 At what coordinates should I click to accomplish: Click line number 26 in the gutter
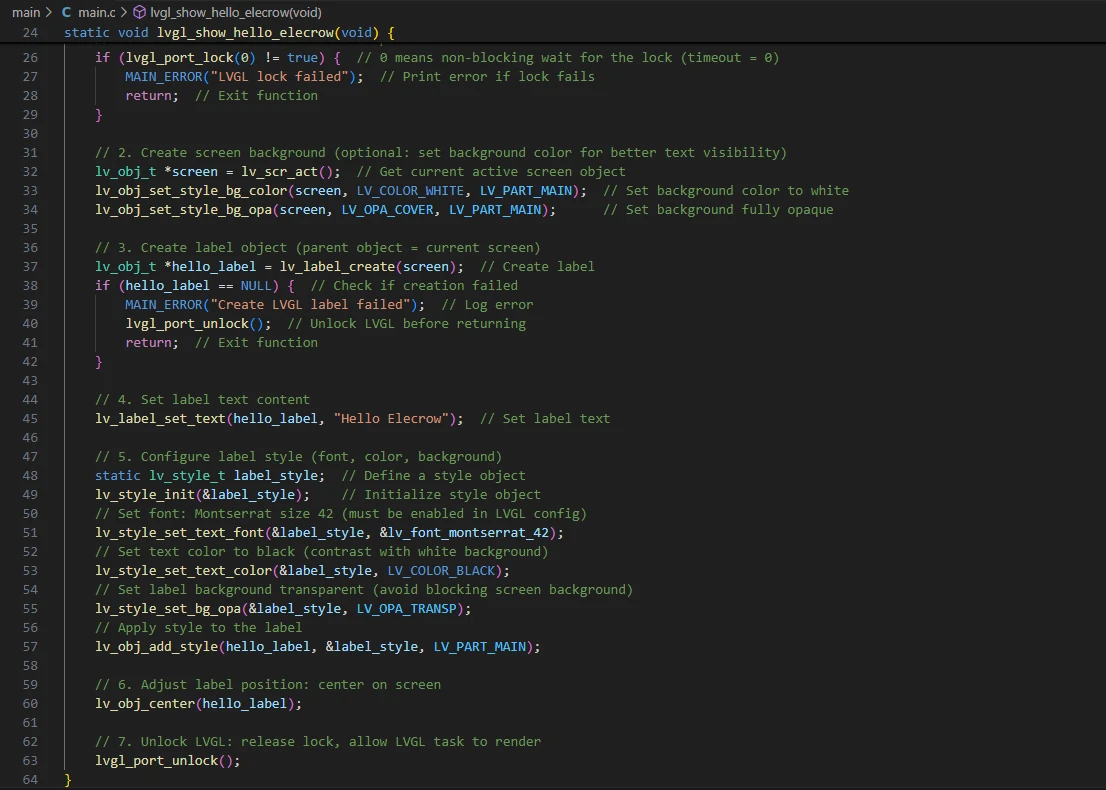coord(30,58)
